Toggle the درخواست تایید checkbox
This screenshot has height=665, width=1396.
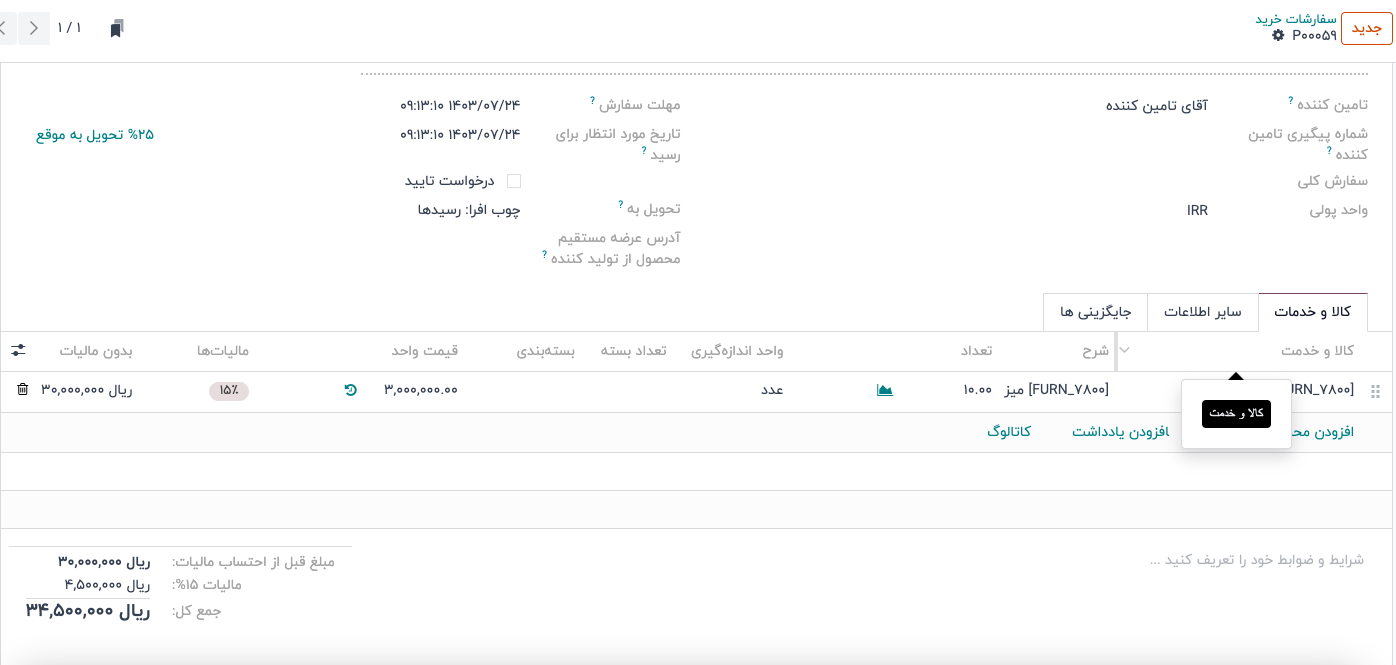[514, 181]
